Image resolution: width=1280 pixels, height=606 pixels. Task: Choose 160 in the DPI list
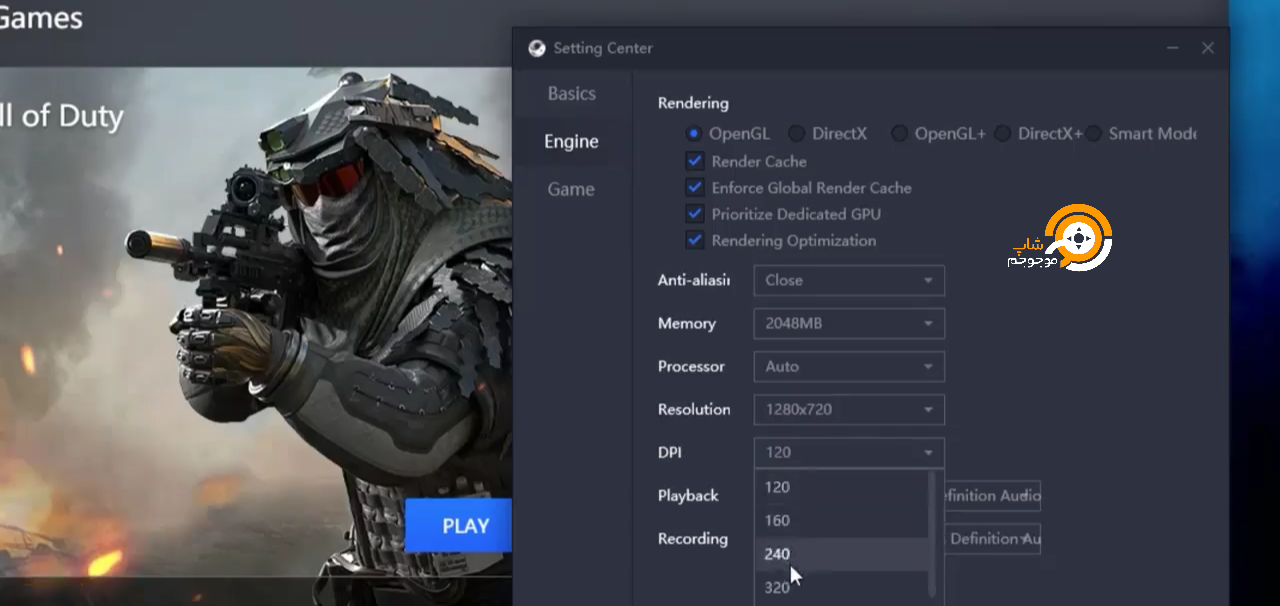coord(841,520)
